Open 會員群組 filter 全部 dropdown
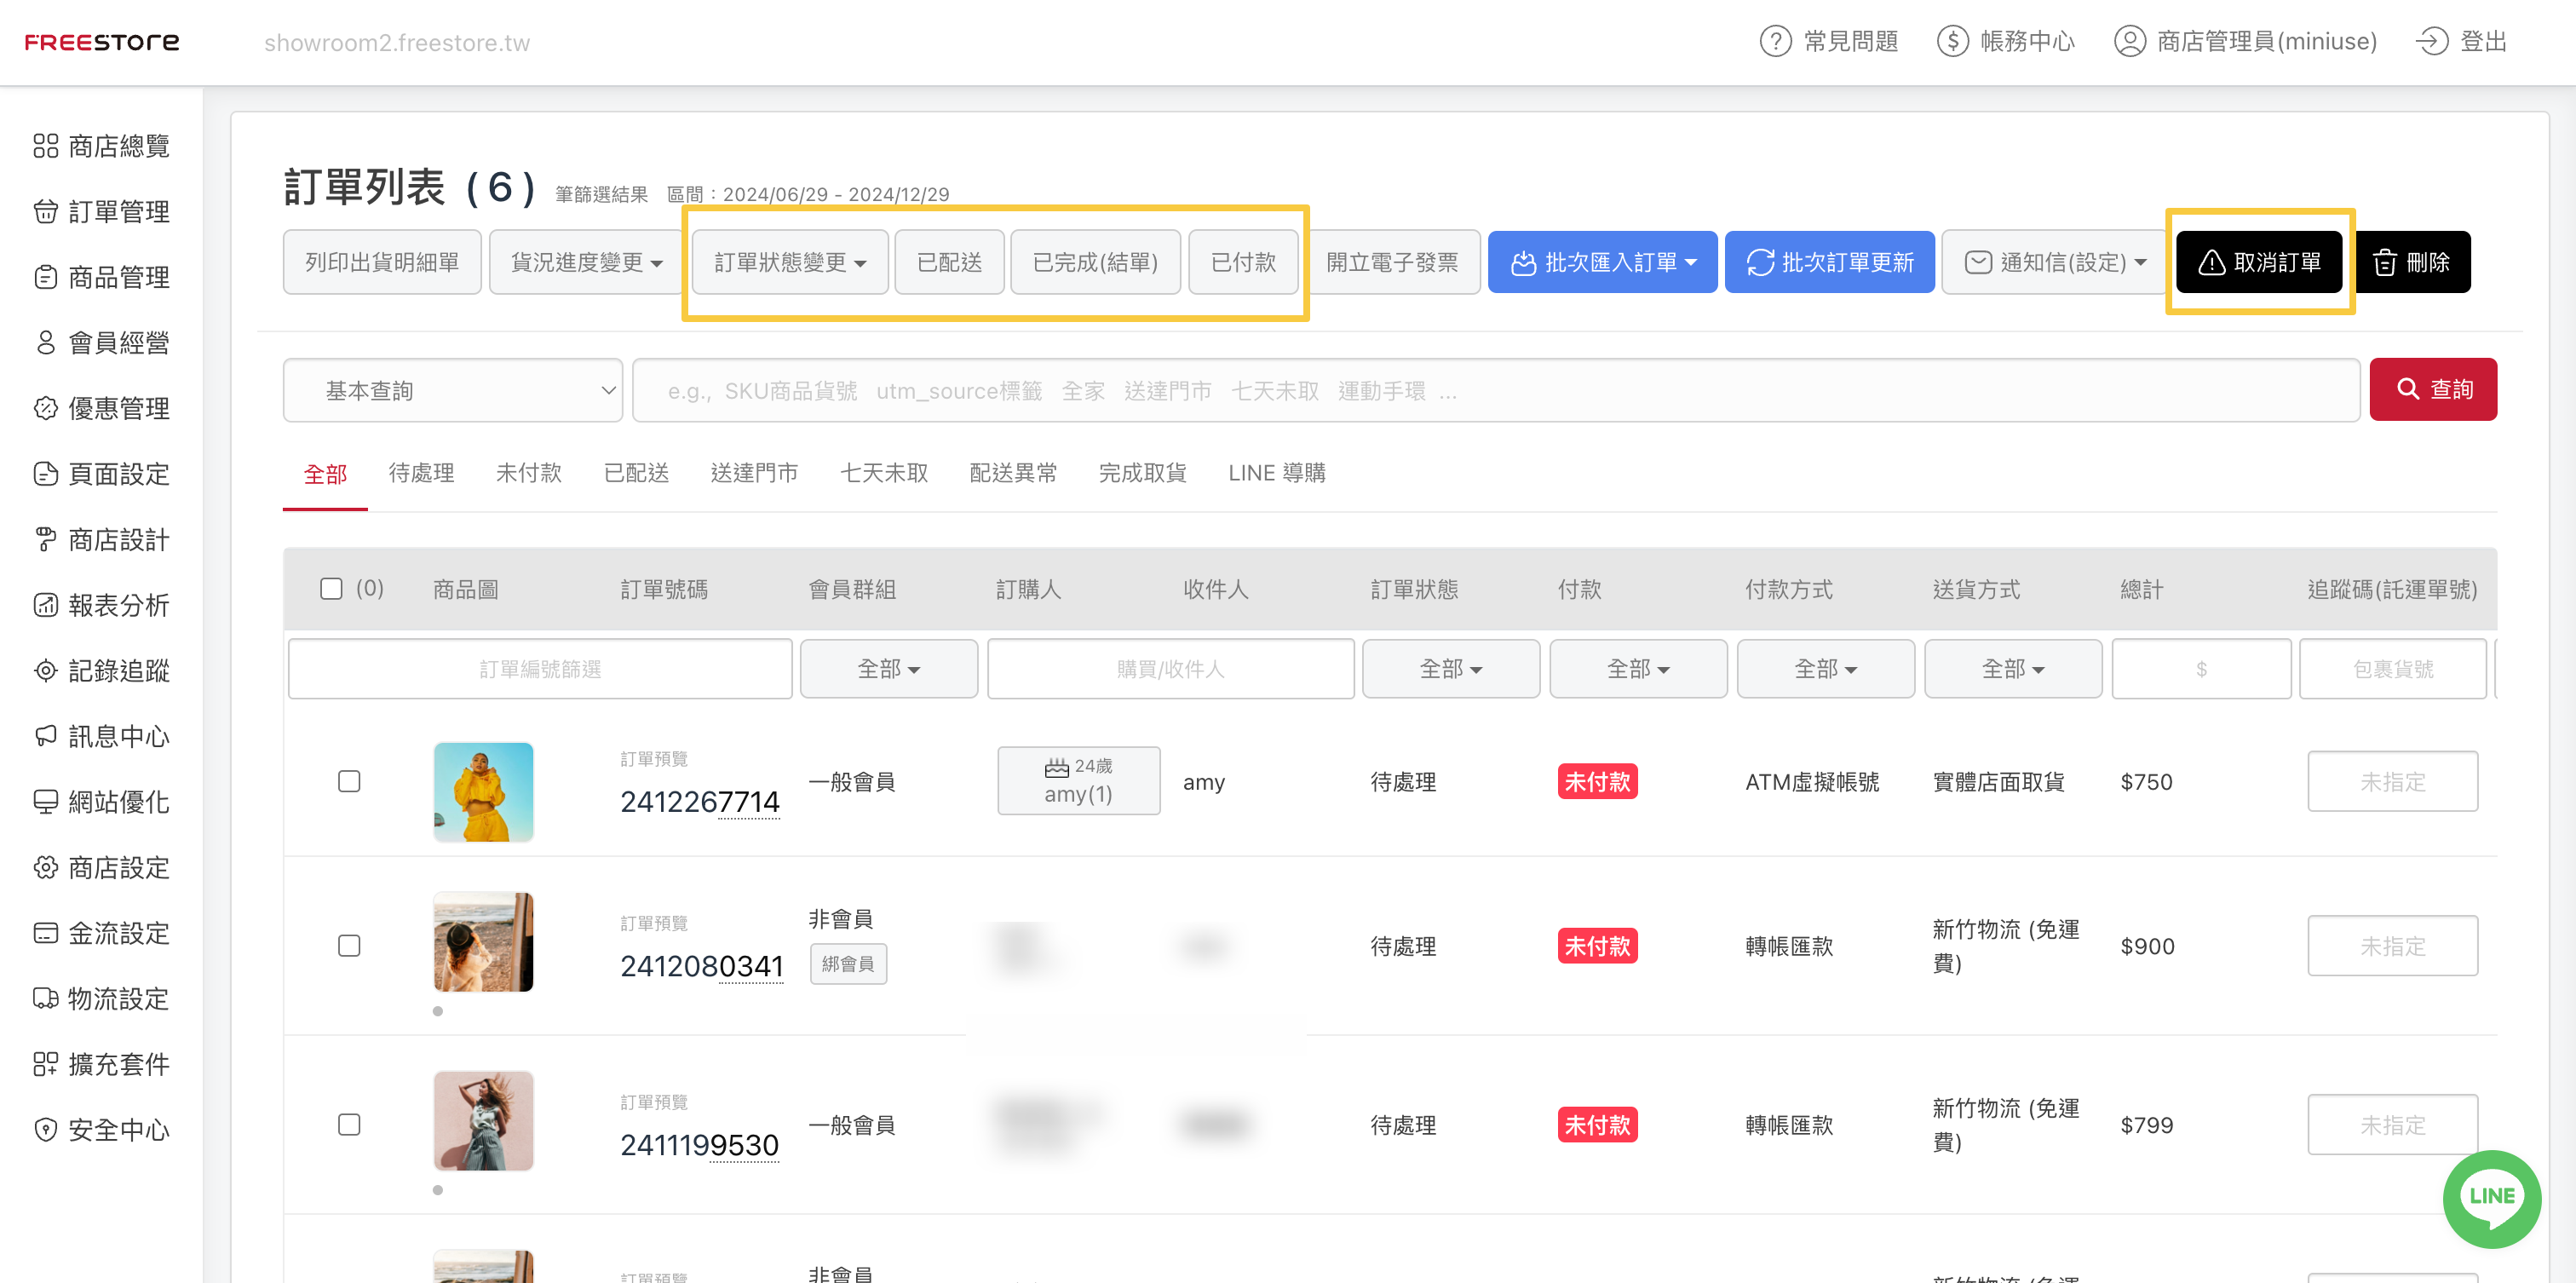Screen dimensions: 2576x1283 point(888,668)
